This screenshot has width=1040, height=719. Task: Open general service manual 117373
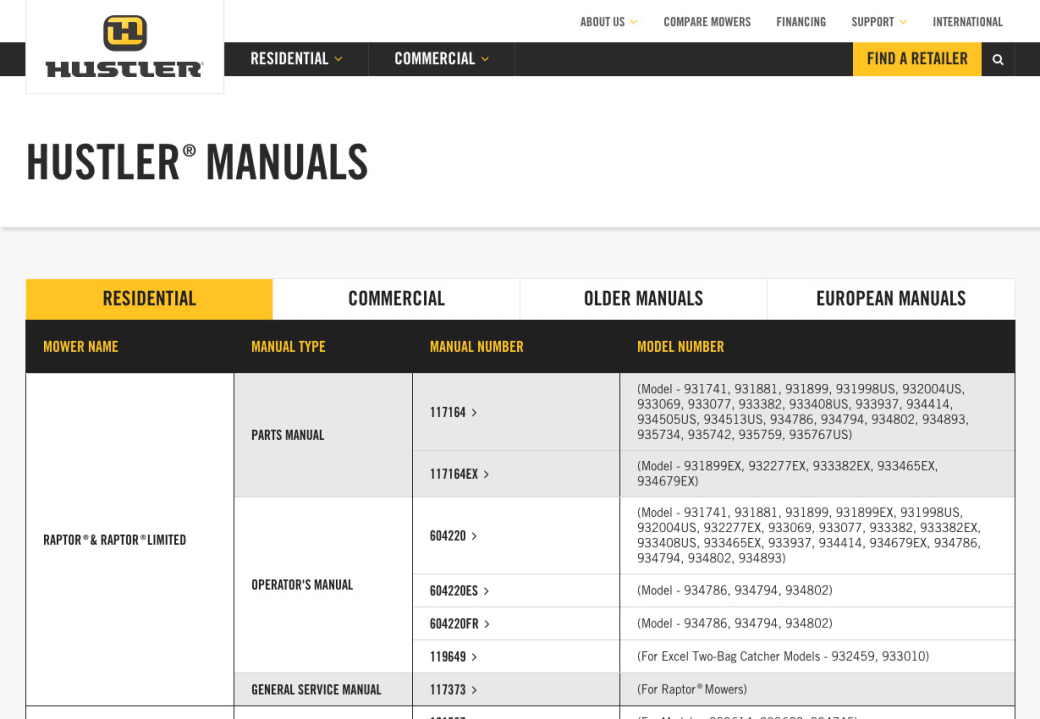pyautogui.click(x=454, y=690)
